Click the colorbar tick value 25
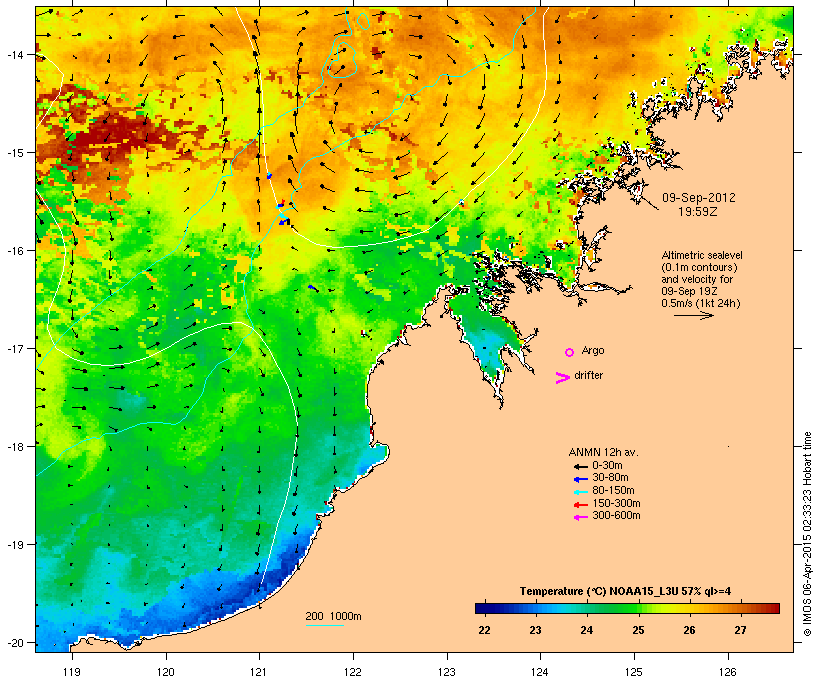 [x=638, y=630]
